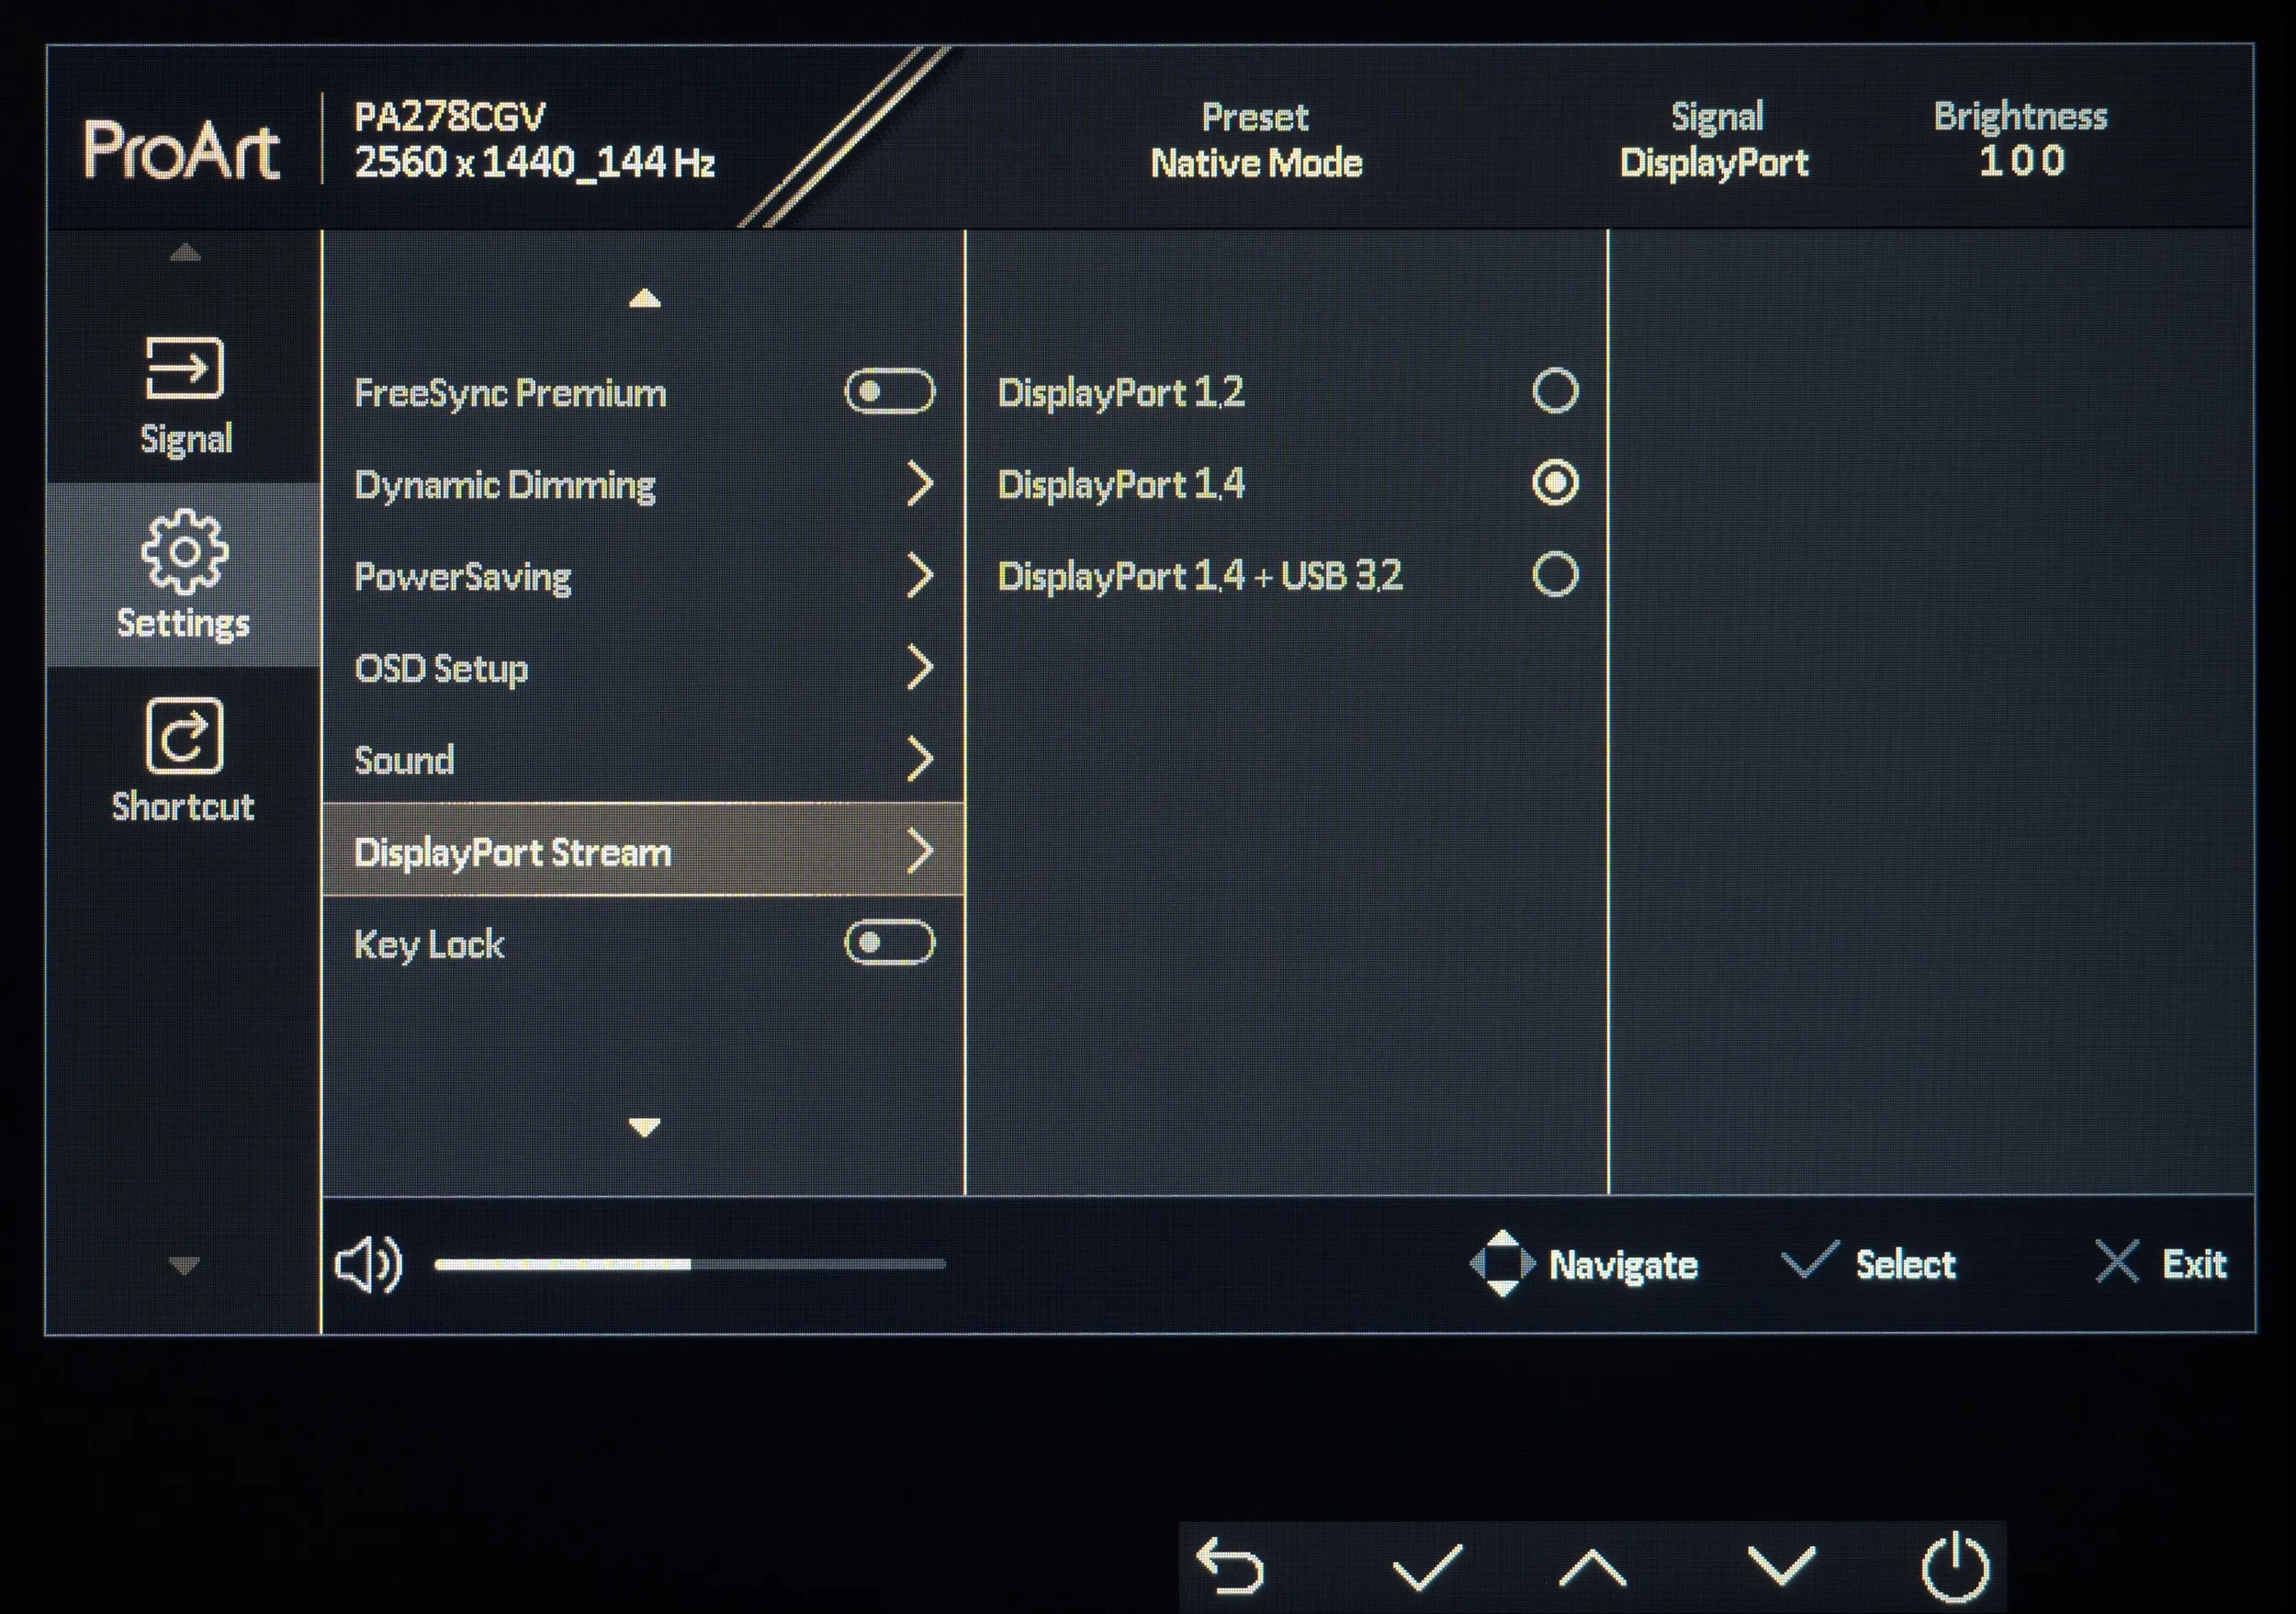The height and width of the screenshot is (1614, 2296).
Task: Open the Sound menu item
Action: pos(404,760)
